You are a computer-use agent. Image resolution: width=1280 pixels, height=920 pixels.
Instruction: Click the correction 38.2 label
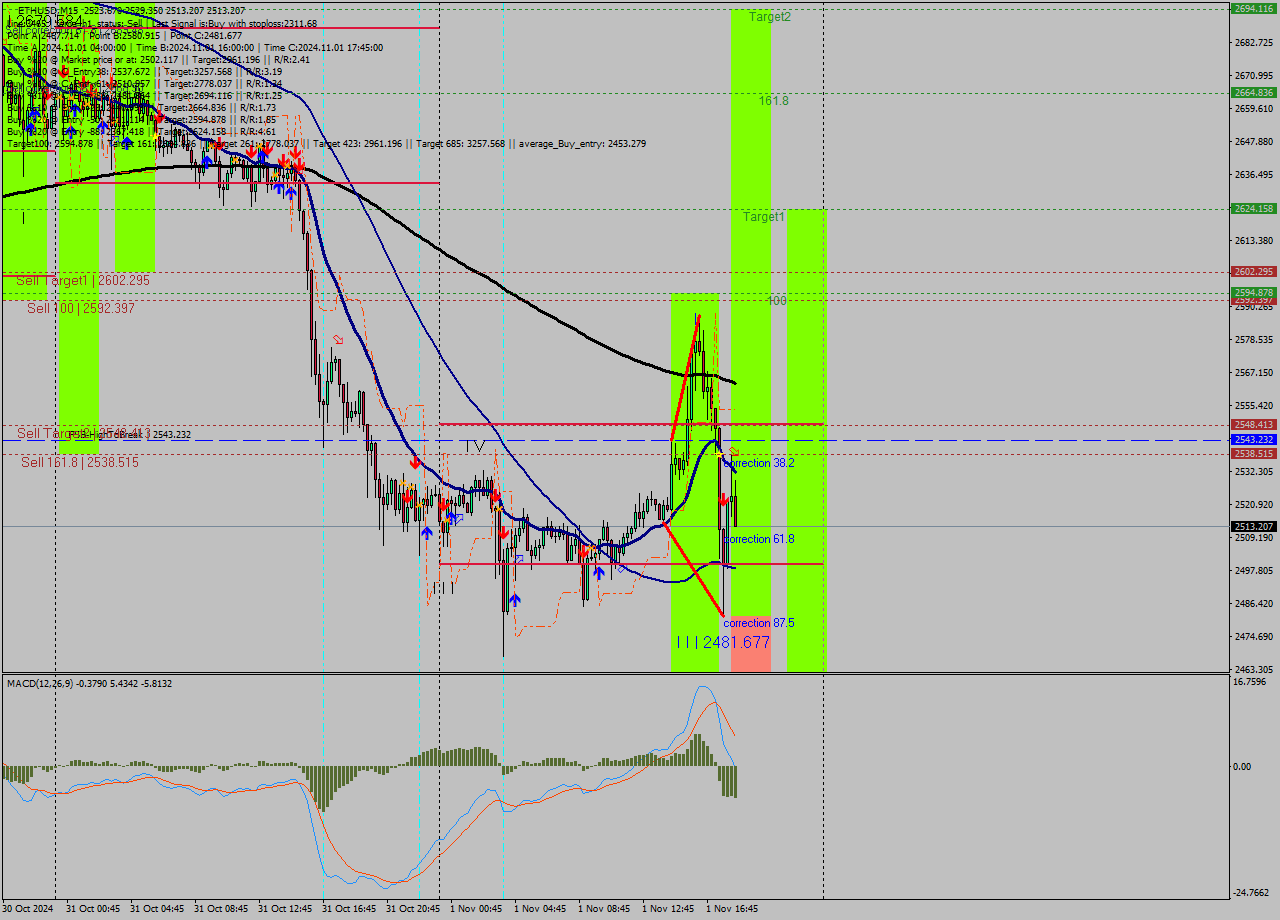759,464
